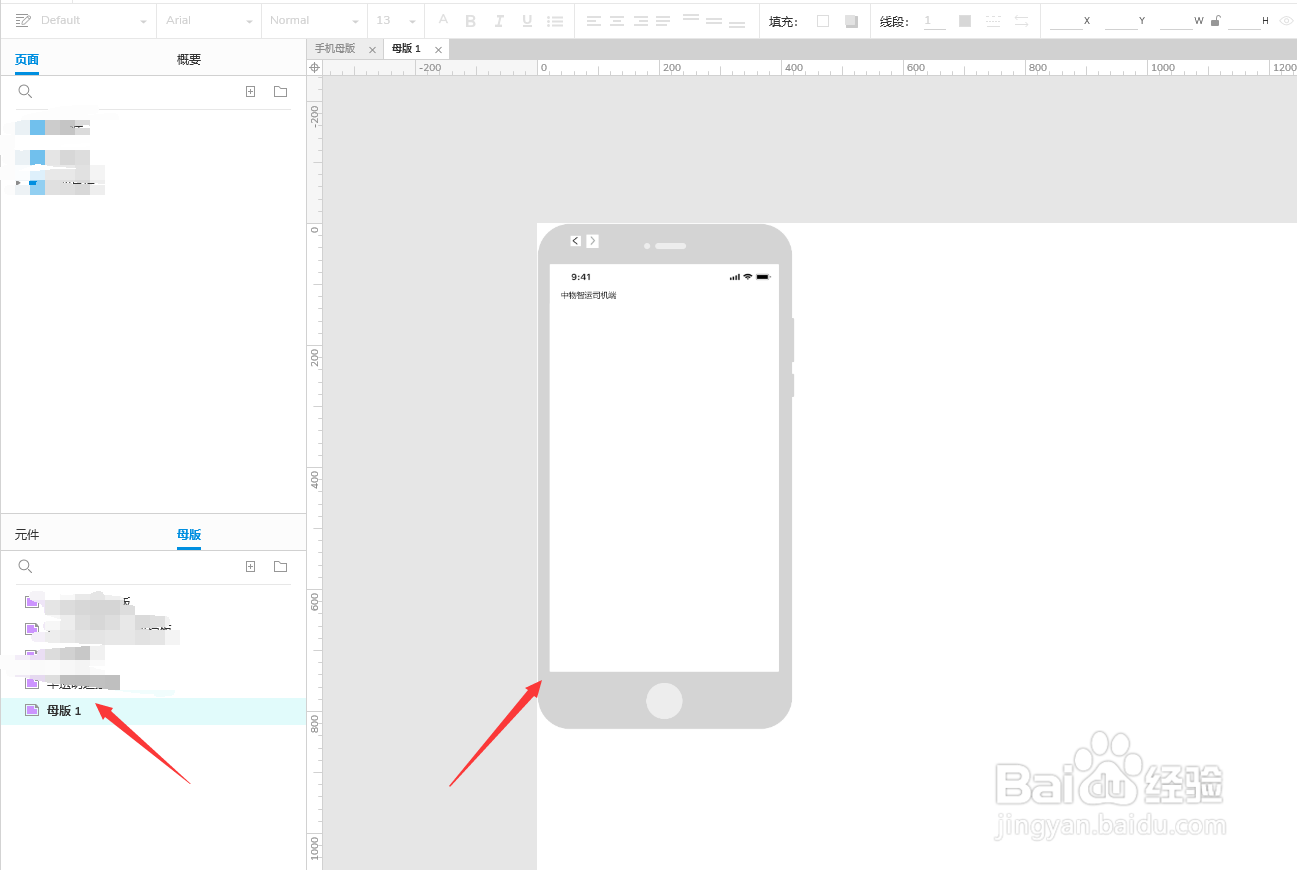Click the font color A icon
The width and height of the screenshot is (1297, 870).
click(443, 20)
